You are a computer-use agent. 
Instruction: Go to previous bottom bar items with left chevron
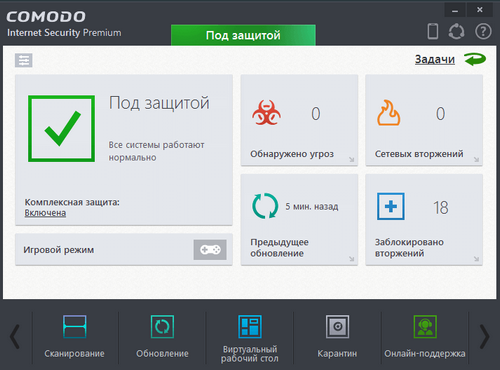pyautogui.click(x=15, y=337)
